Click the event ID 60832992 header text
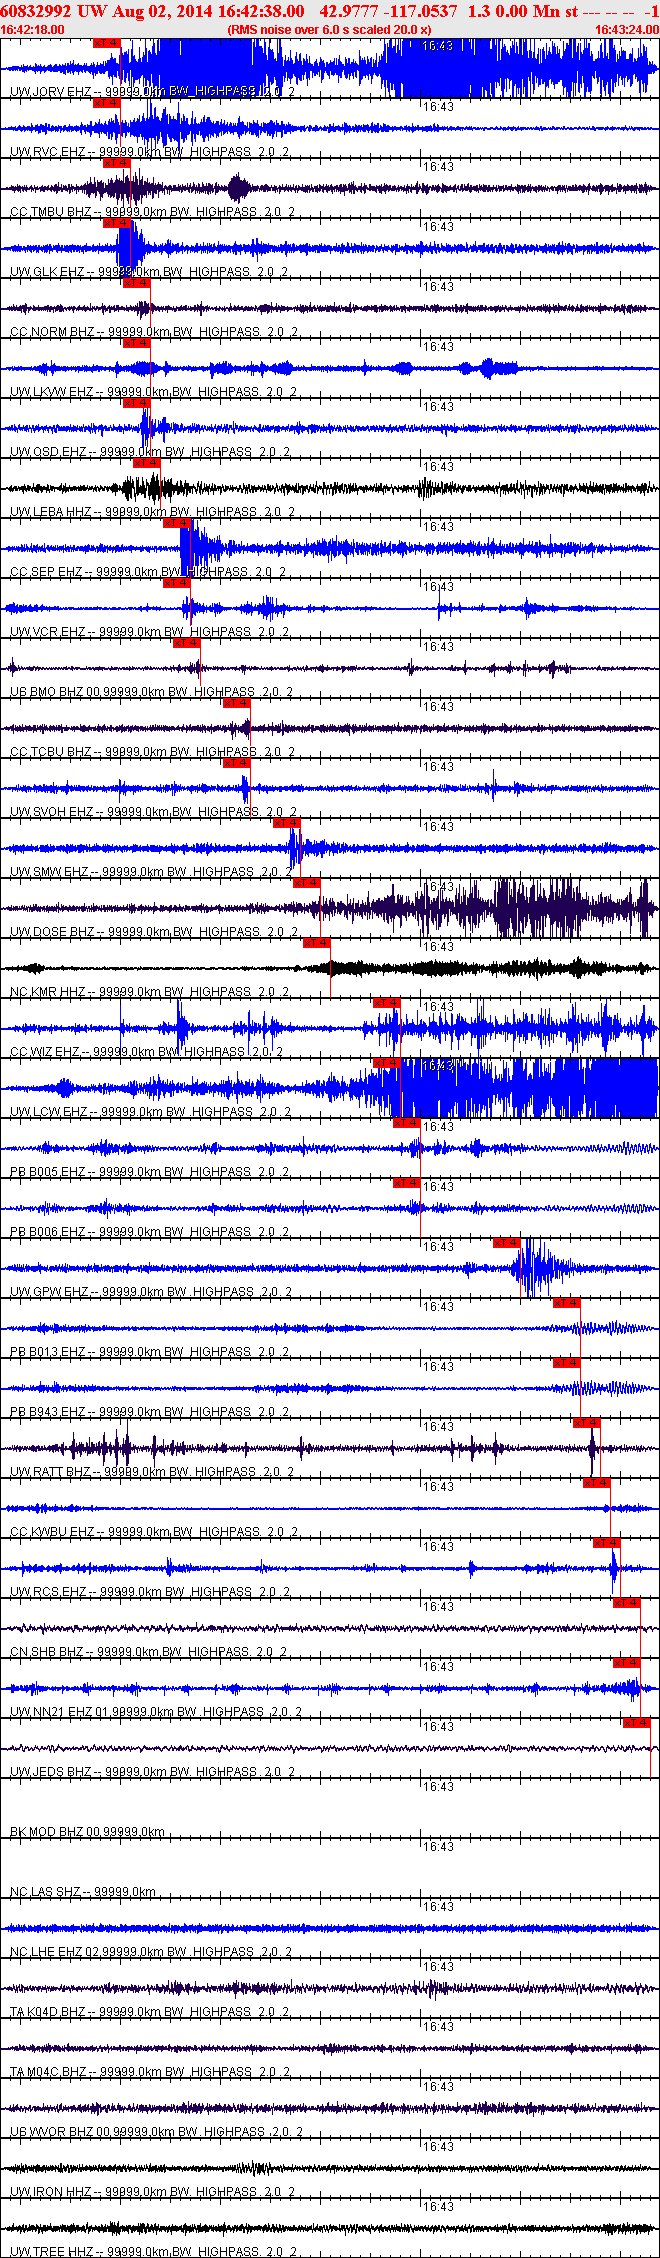Viewport: 660px width, 2258px height. coord(35,11)
